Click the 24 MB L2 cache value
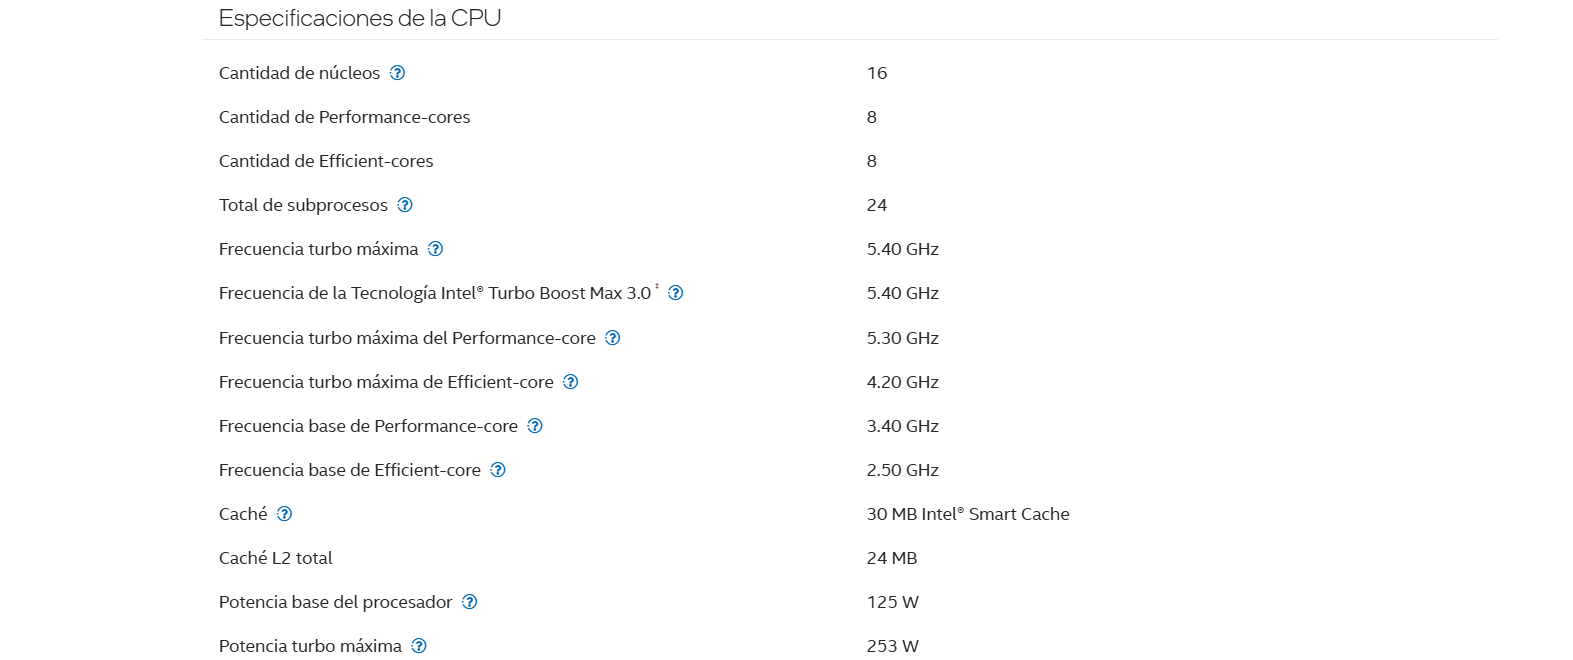The image size is (1573, 660). click(x=892, y=558)
